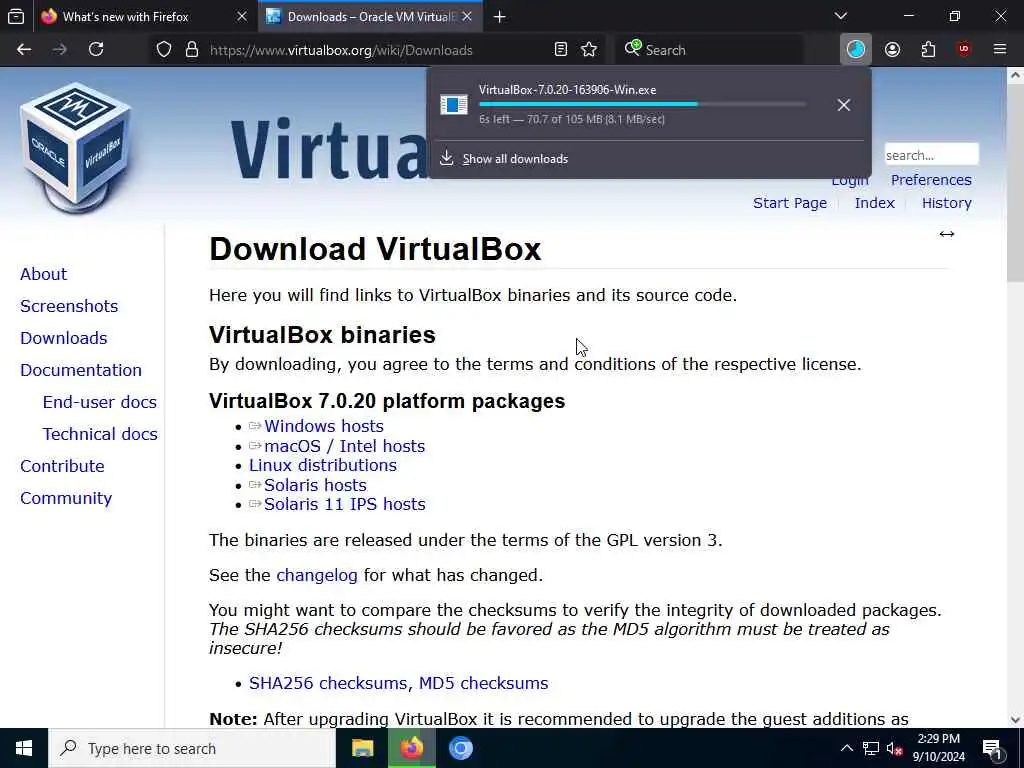Image resolution: width=1024 pixels, height=768 pixels.
Task: Bookmark this page with the star icon
Action: 589,50
